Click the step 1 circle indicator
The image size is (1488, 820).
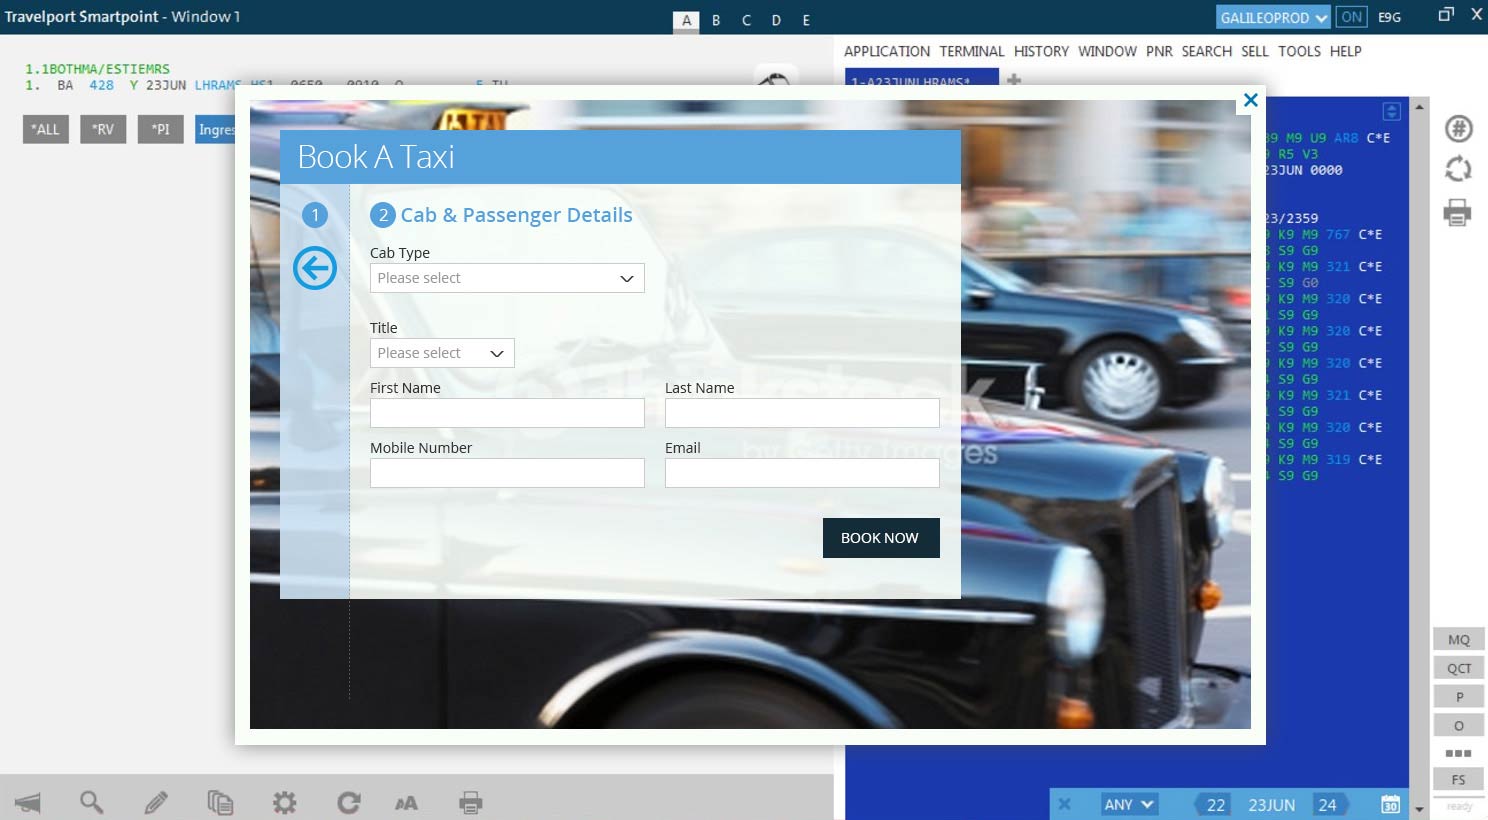coord(315,215)
